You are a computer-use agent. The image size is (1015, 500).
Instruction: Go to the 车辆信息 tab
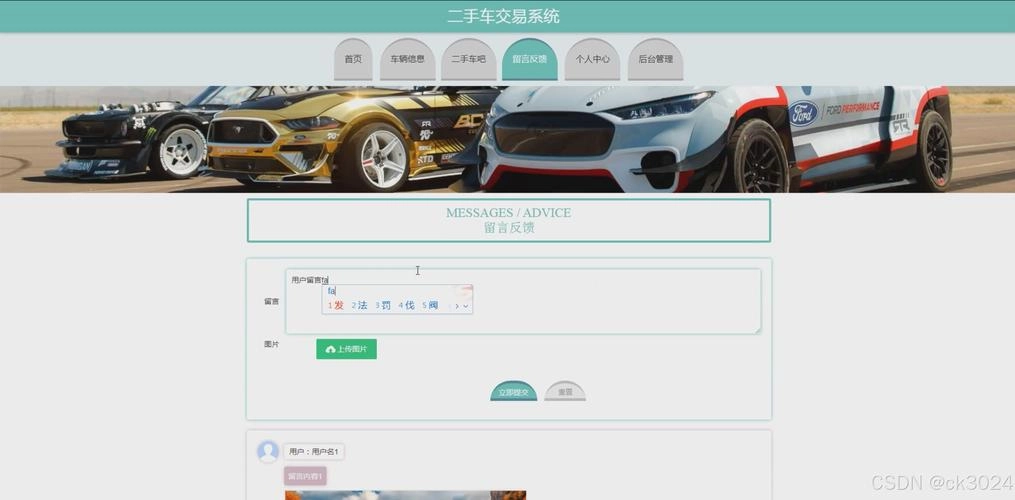[x=407, y=59]
